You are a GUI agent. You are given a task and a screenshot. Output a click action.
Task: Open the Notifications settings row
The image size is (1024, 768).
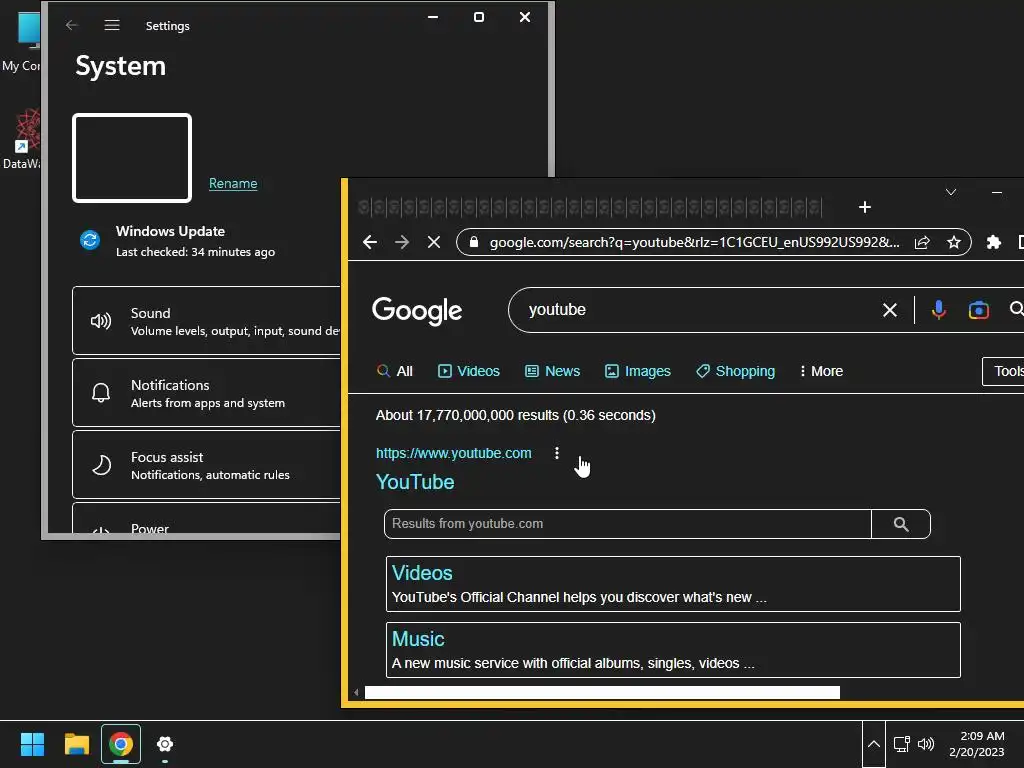pos(206,393)
